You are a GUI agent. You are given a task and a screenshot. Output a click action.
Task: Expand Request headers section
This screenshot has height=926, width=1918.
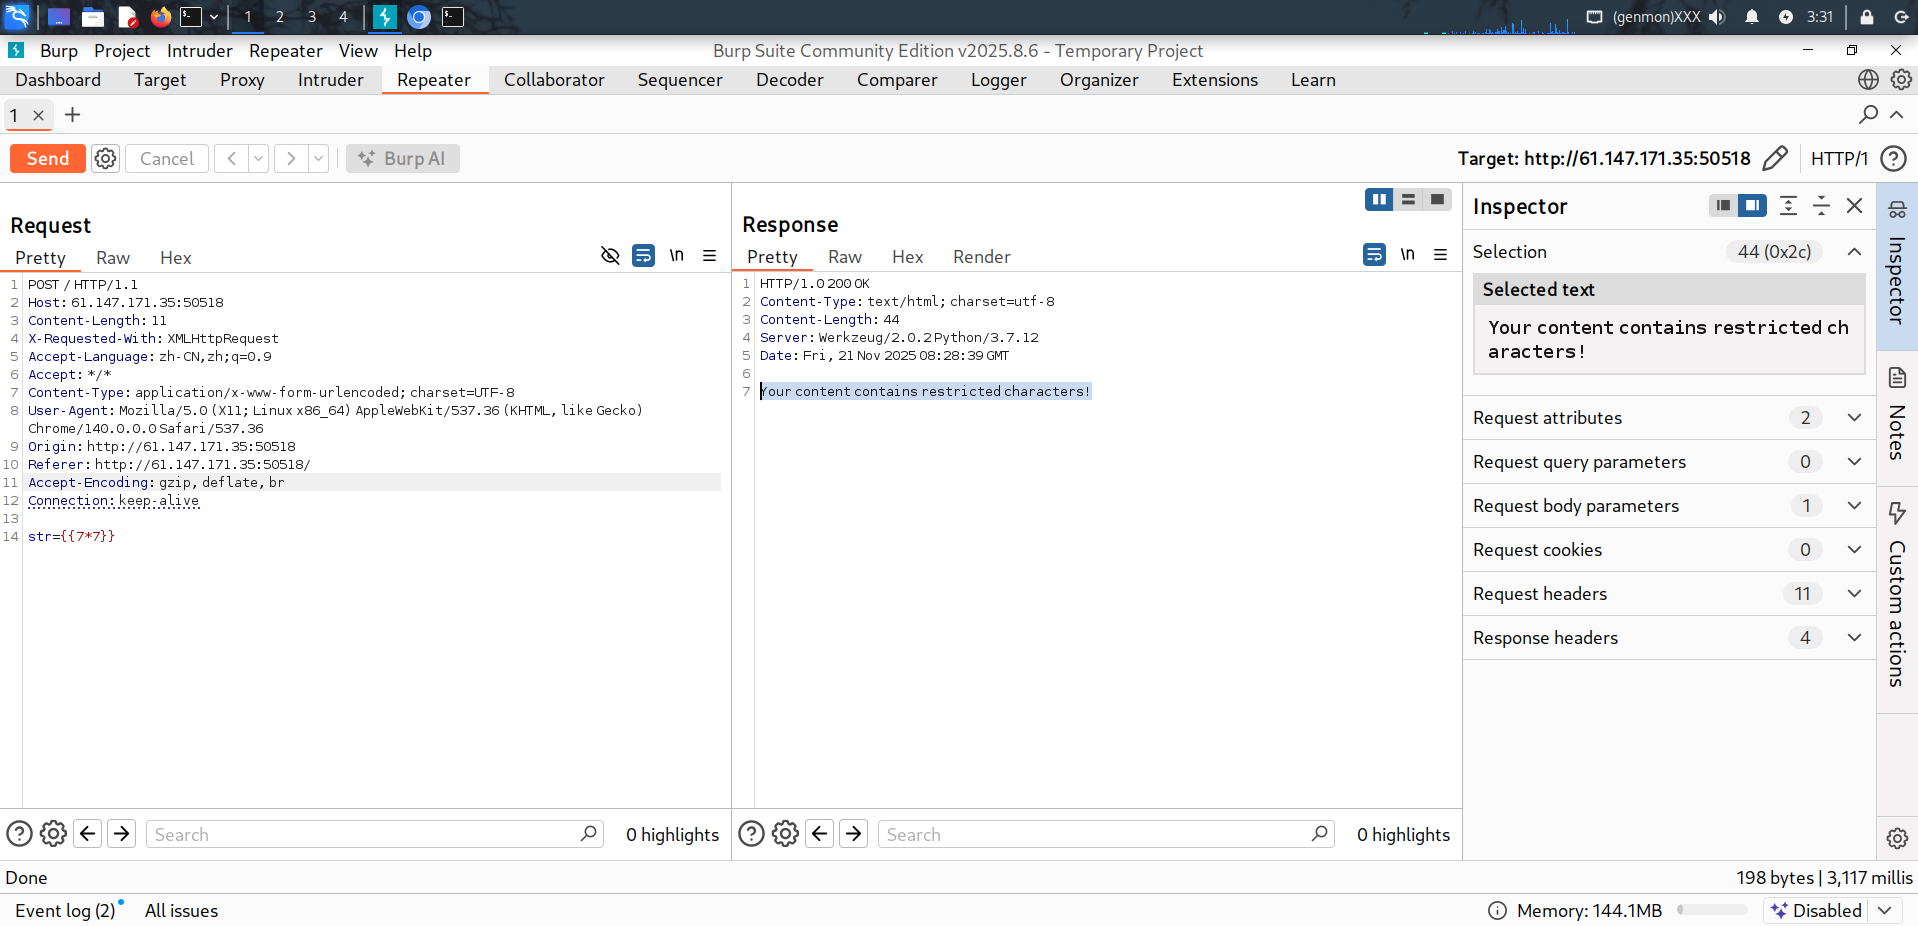(1855, 593)
